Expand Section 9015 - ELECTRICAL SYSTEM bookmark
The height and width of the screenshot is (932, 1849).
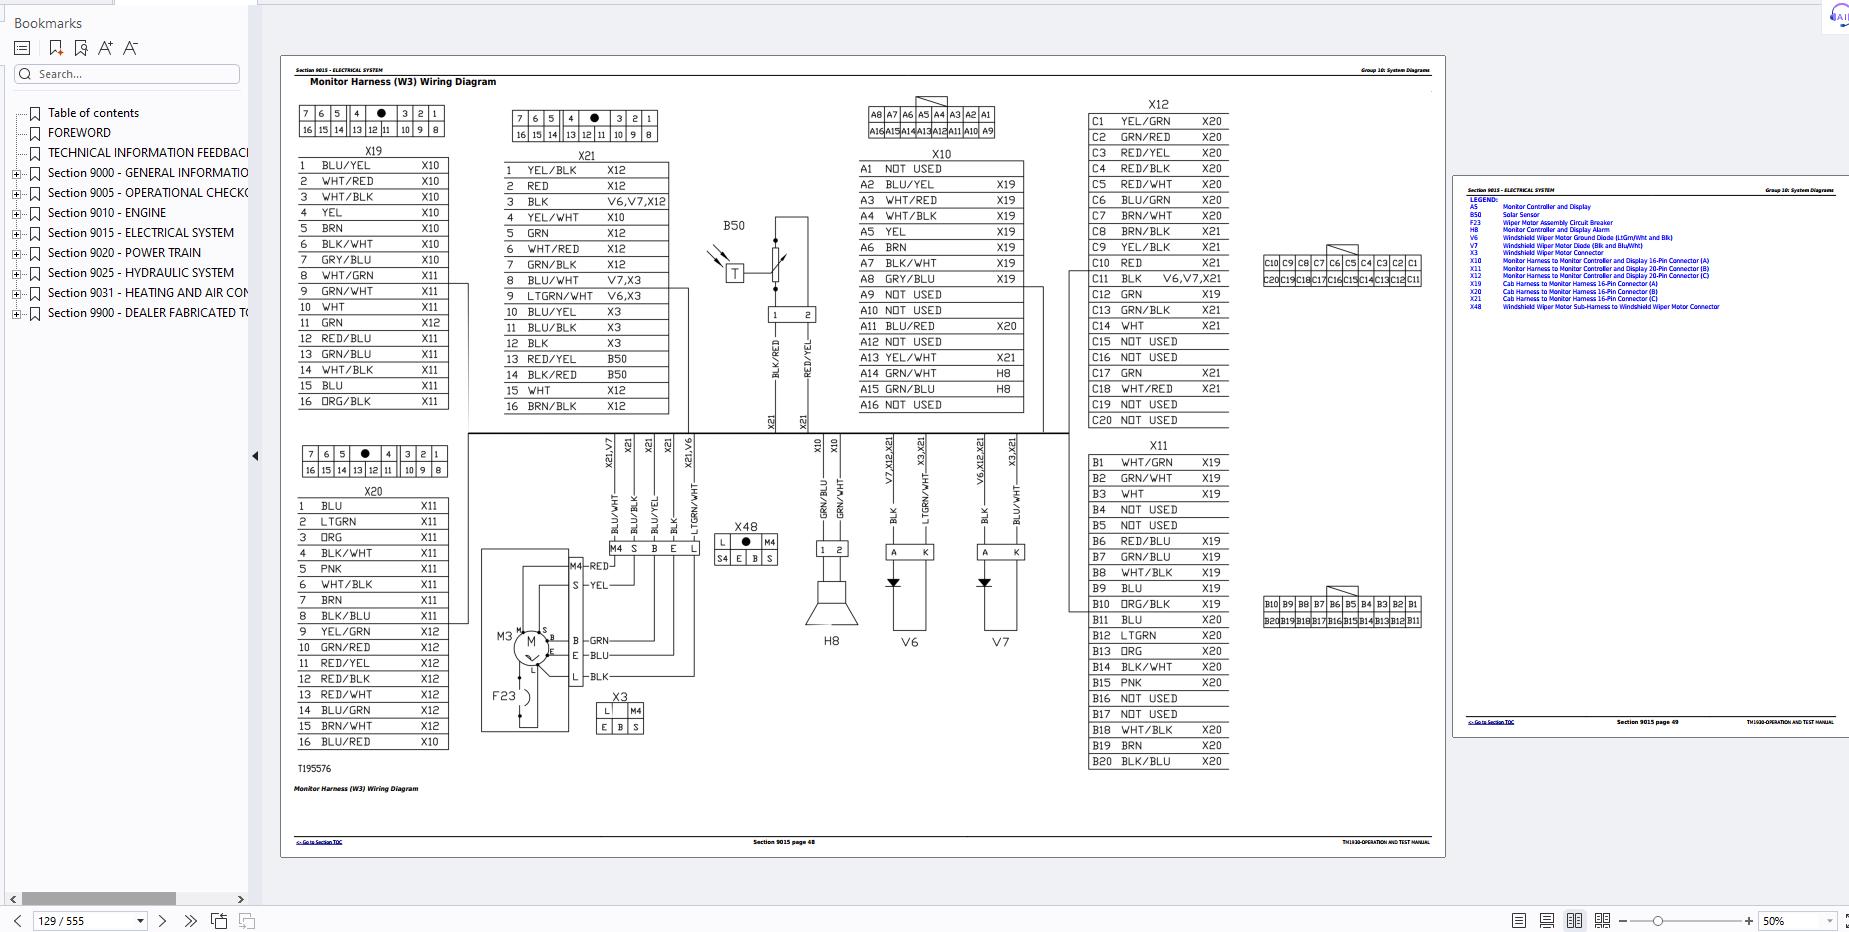click(16, 234)
